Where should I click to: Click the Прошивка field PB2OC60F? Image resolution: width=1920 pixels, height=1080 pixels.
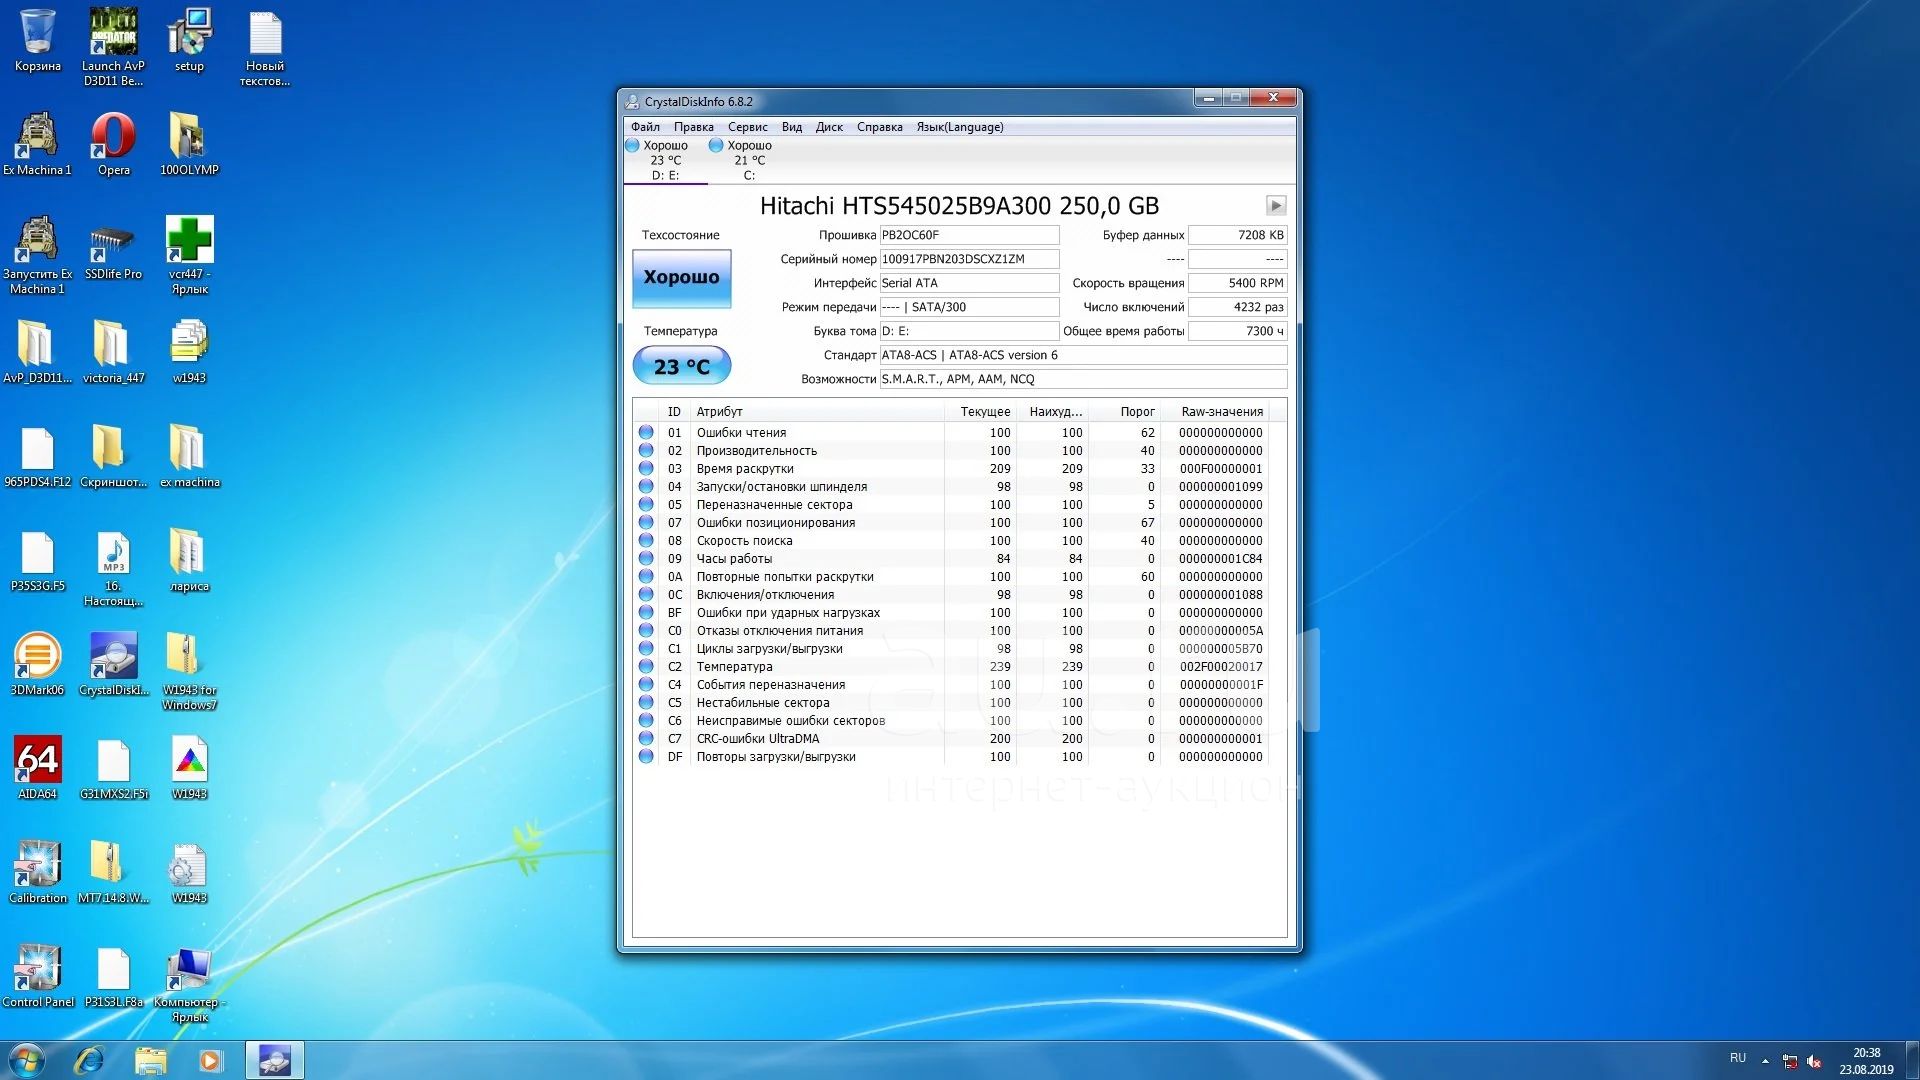969,235
